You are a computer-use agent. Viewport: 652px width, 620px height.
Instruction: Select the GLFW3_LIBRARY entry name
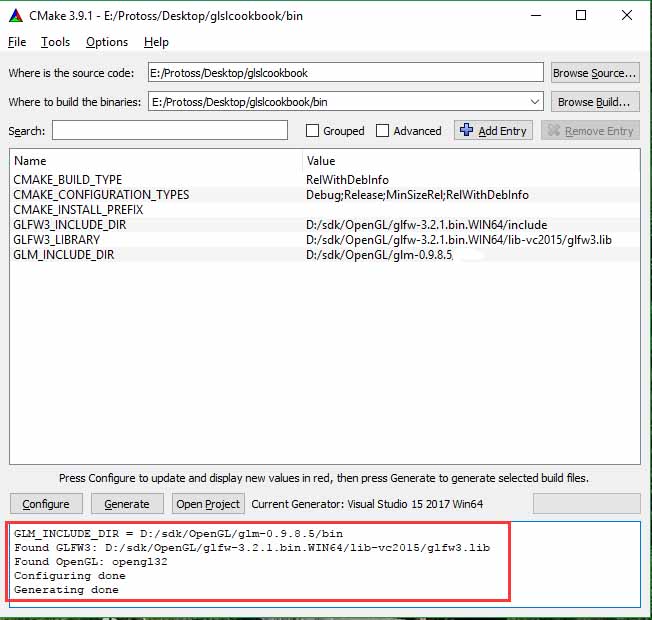(x=57, y=240)
